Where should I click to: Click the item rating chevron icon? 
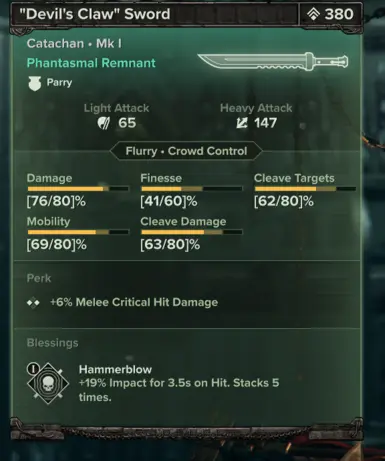pos(313,14)
